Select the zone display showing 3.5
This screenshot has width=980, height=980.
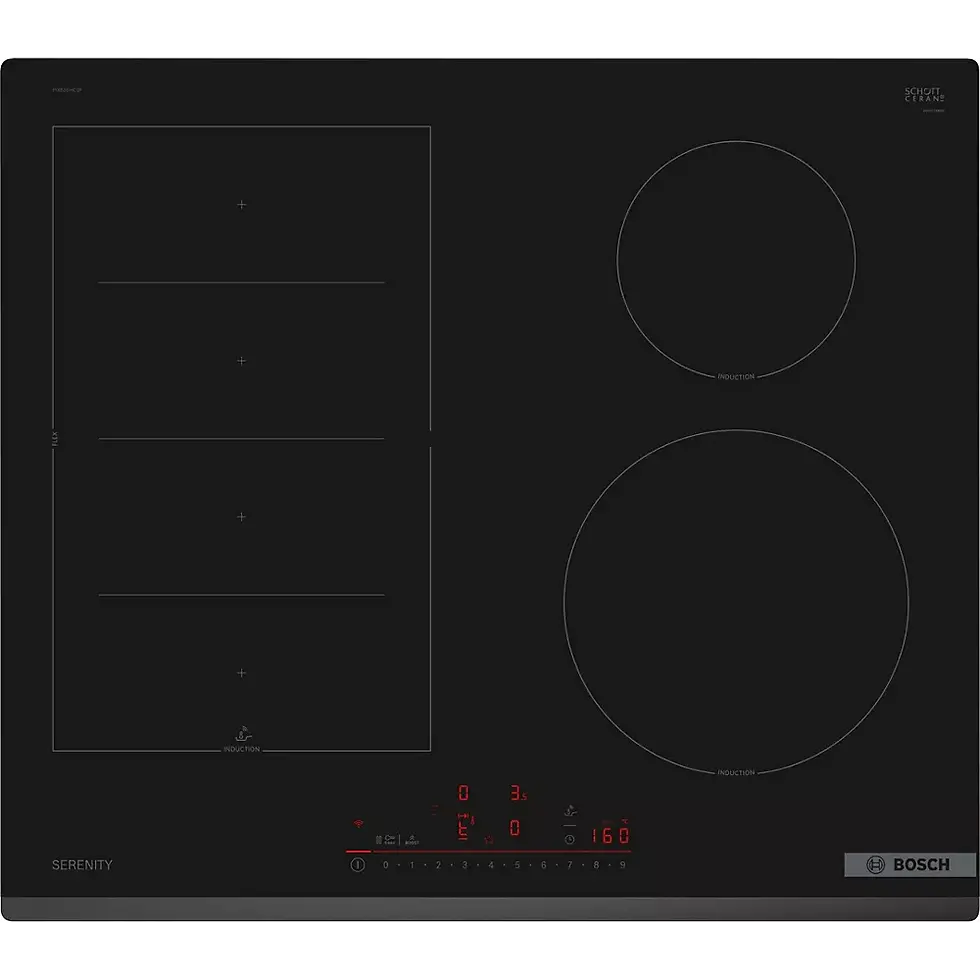click(519, 792)
